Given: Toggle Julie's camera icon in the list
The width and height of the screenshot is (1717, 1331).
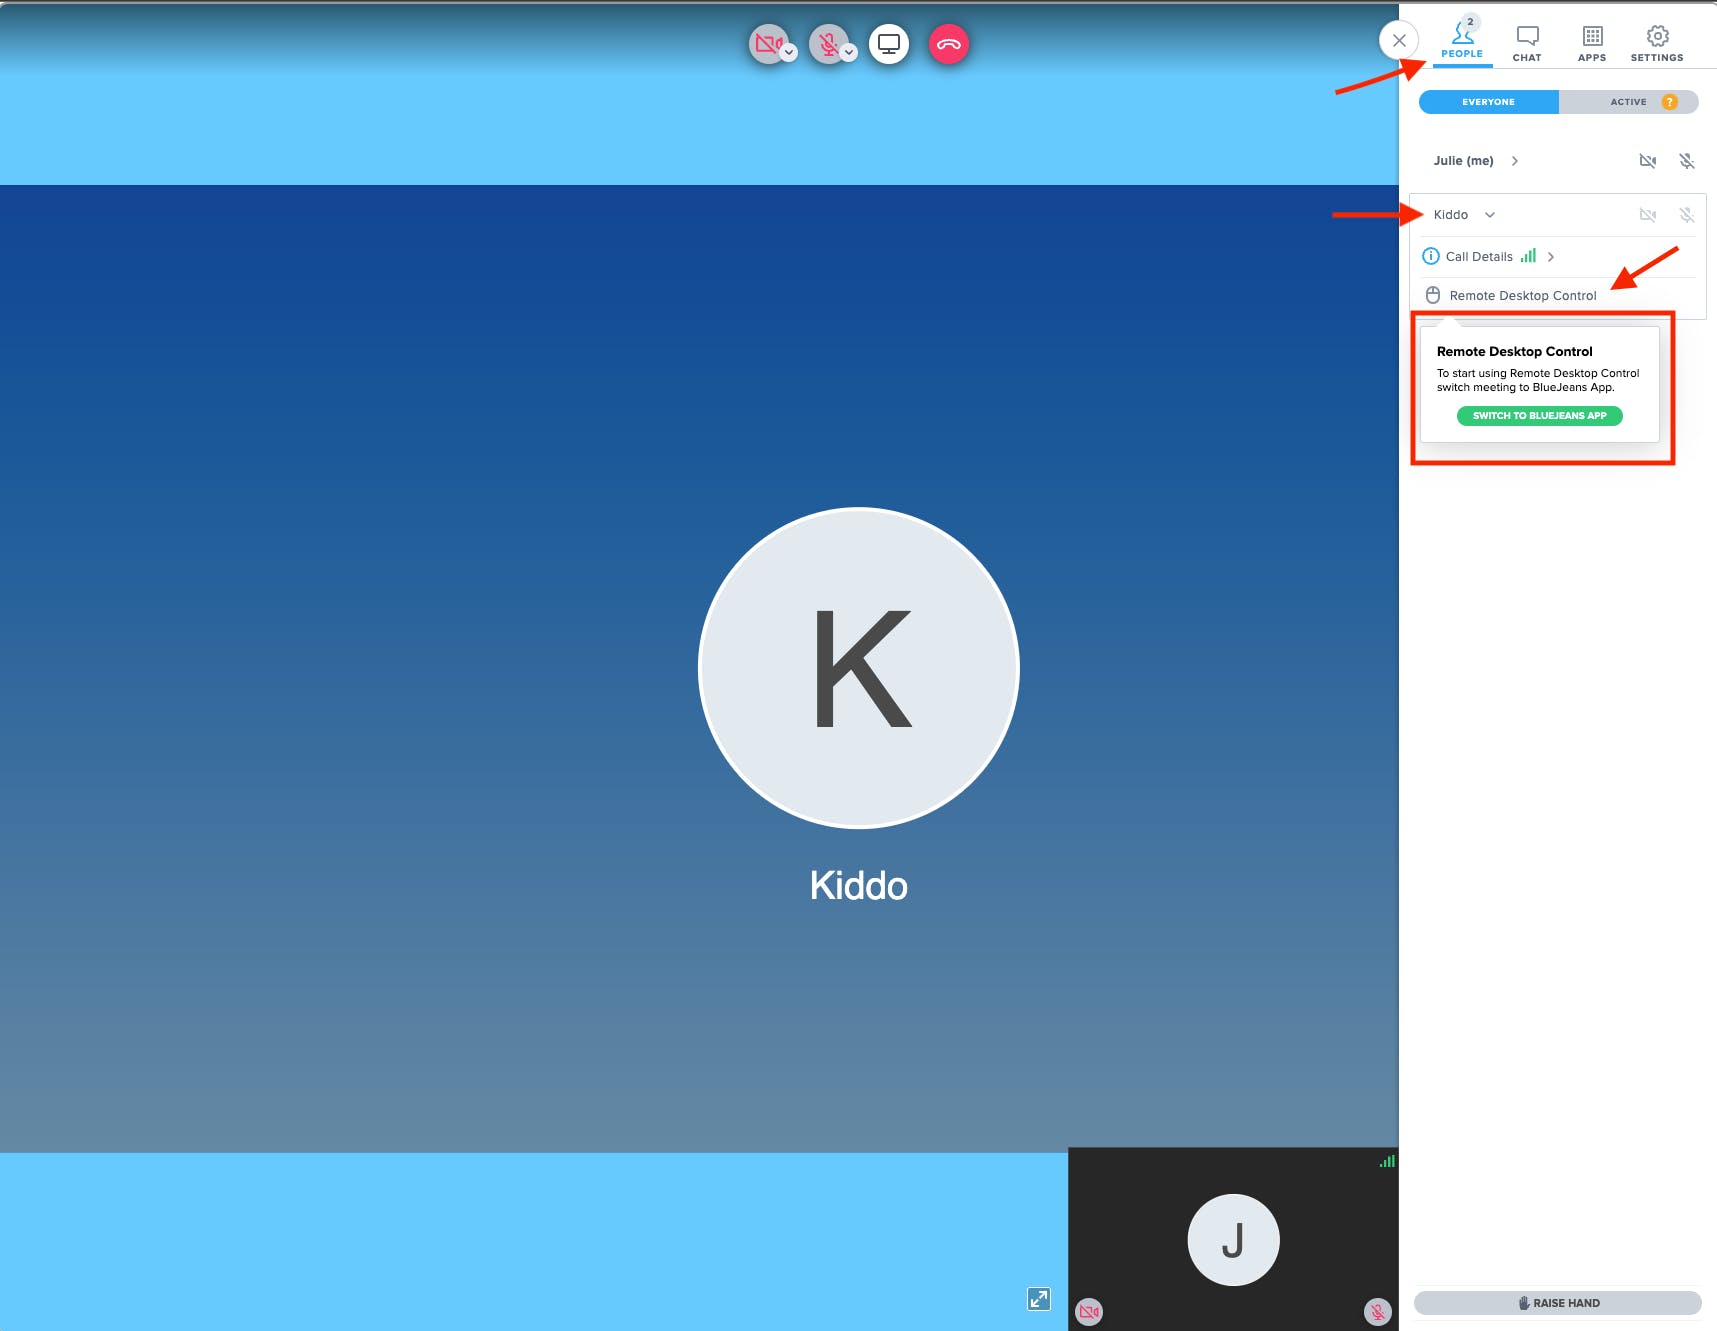Looking at the screenshot, I should coord(1648,161).
